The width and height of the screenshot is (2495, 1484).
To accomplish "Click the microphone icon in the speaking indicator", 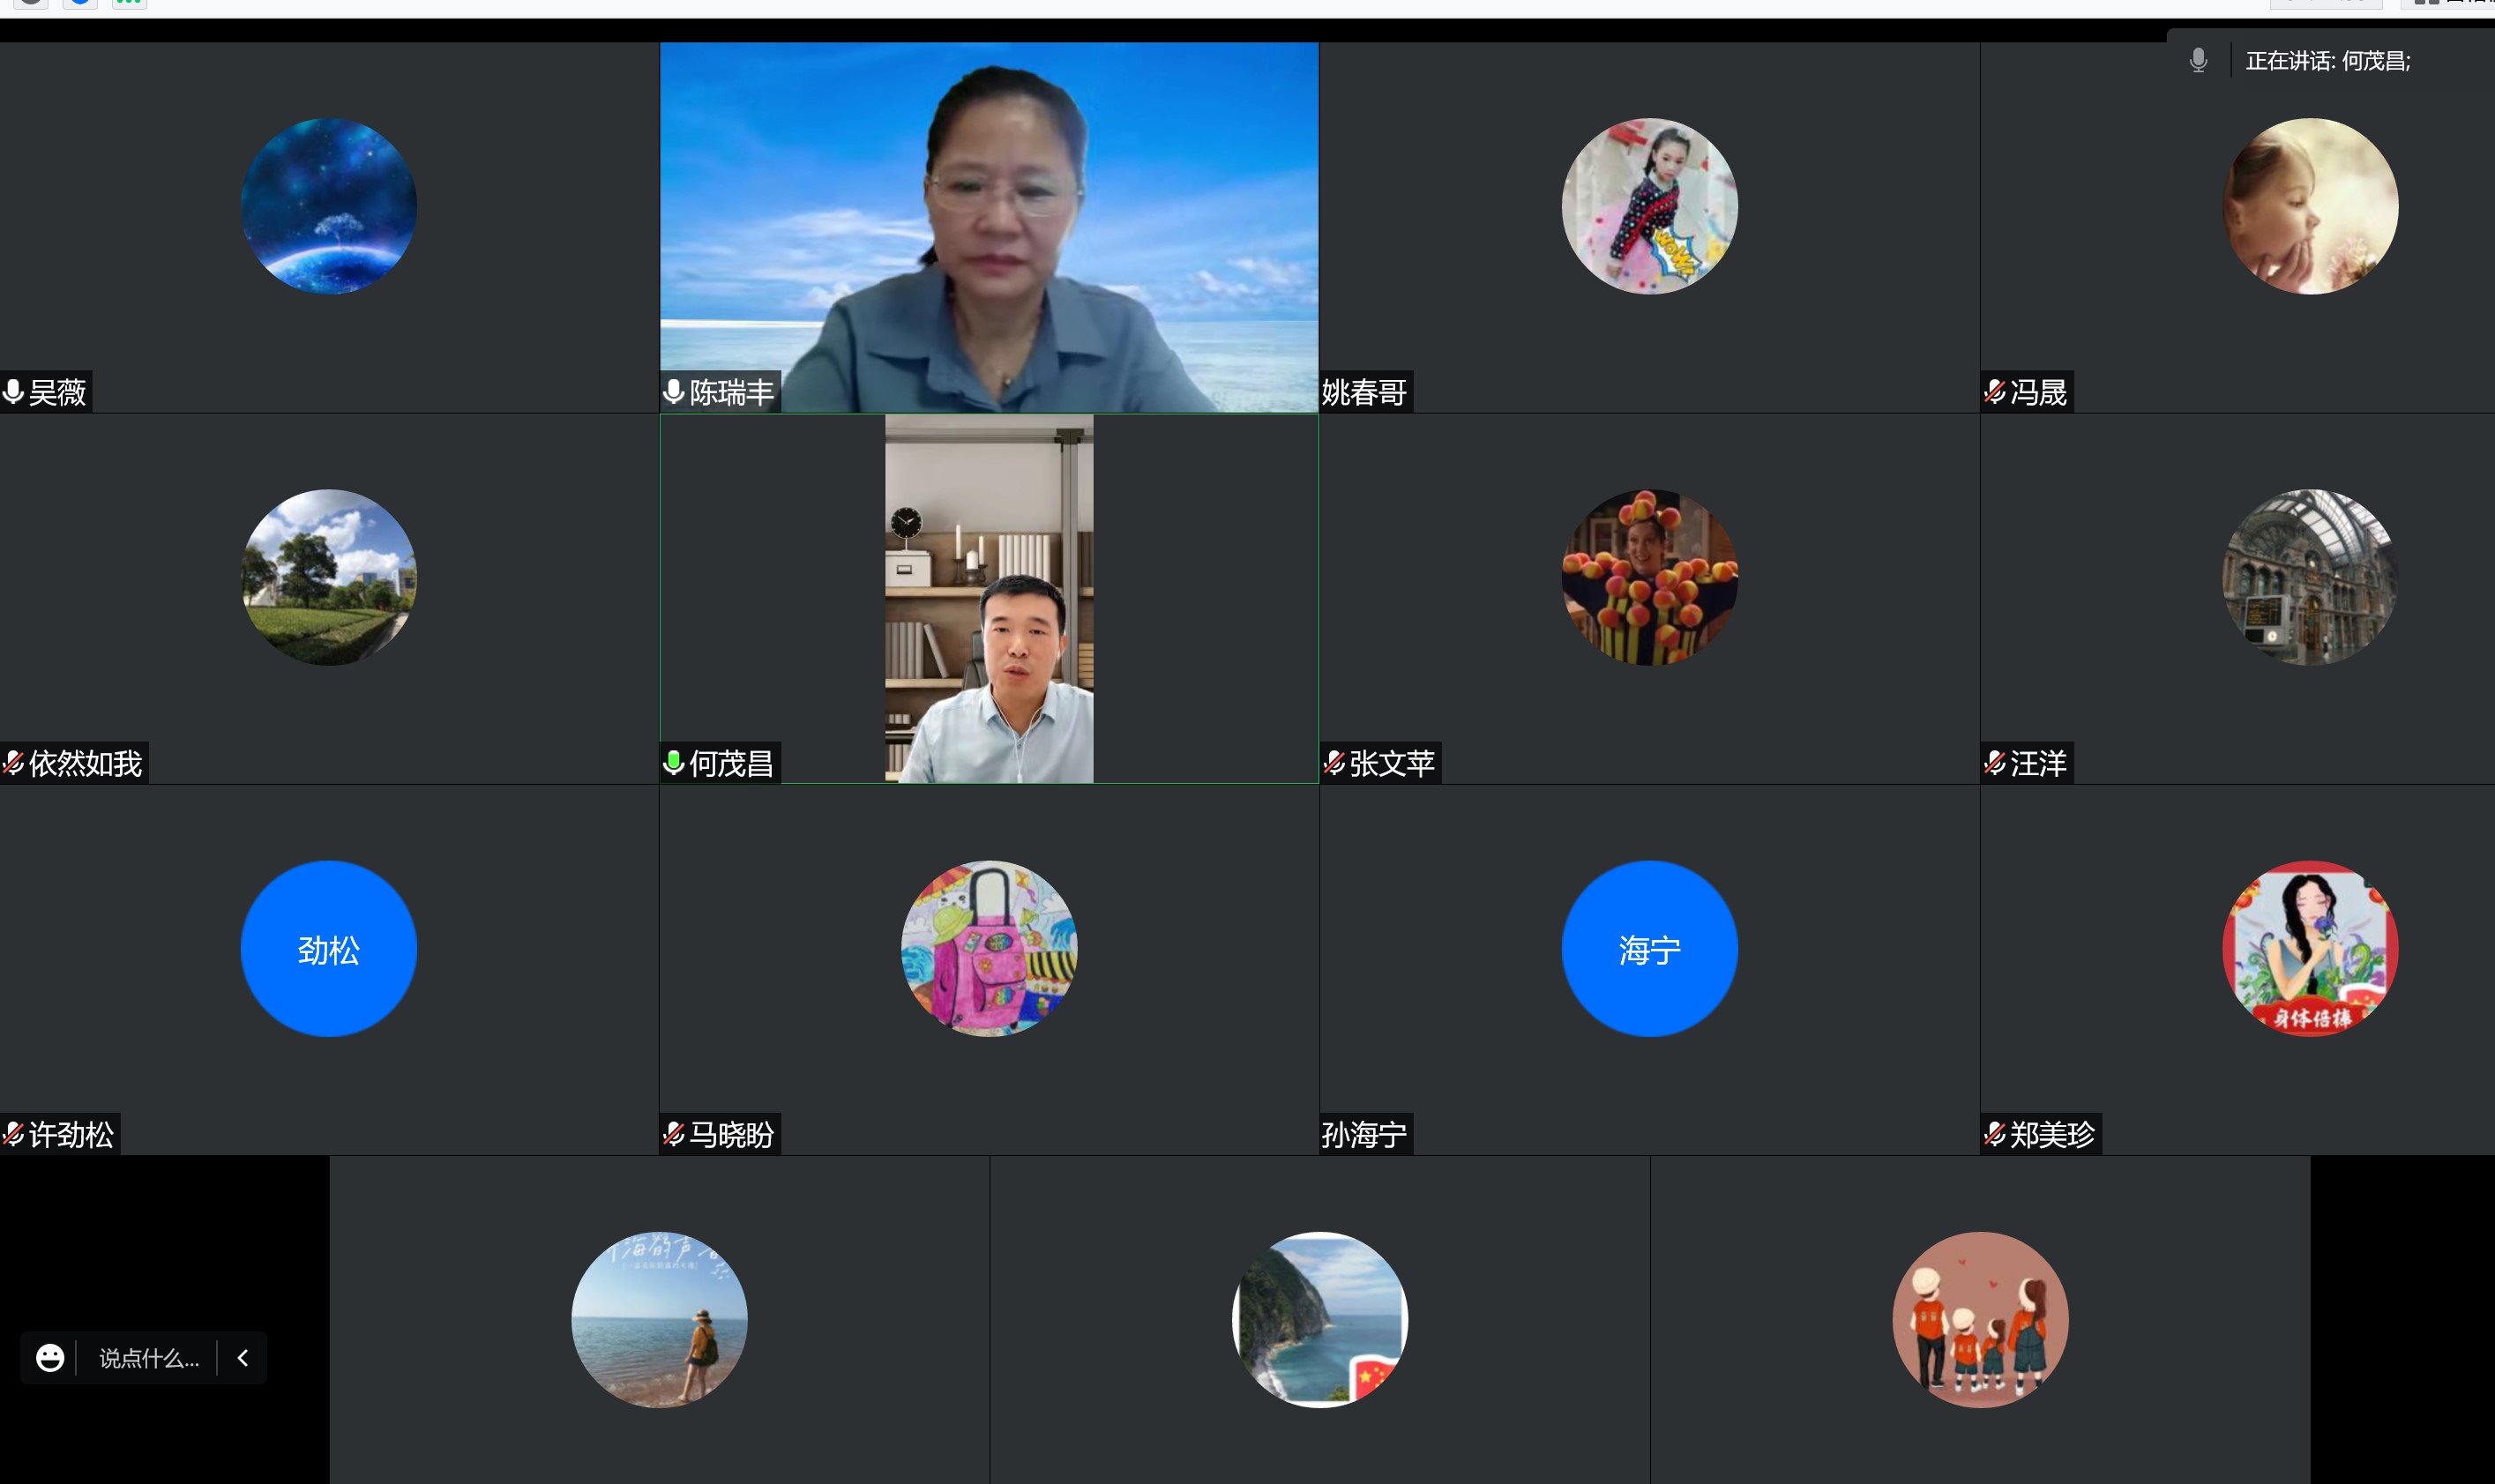I will (x=2198, y=60).
